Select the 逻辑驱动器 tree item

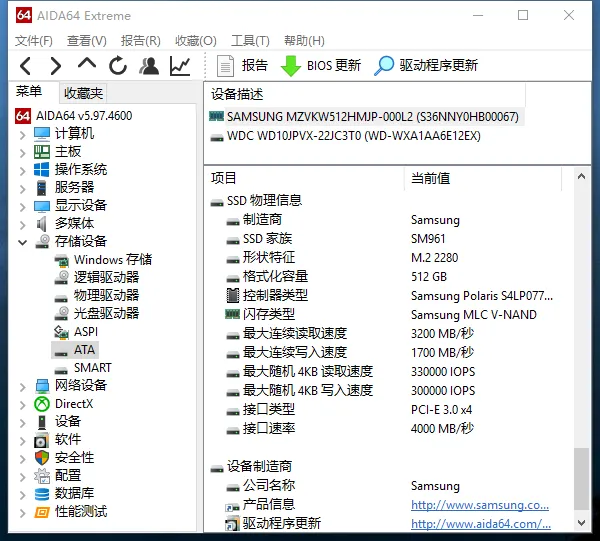click(x=96, y=277)
